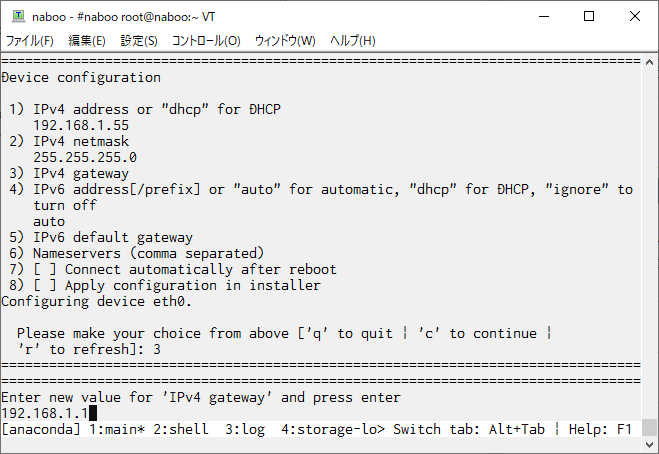Open the 編集(E) menu
The width and height of the screenshot is (659, 454).
click(x=87, y=41)
